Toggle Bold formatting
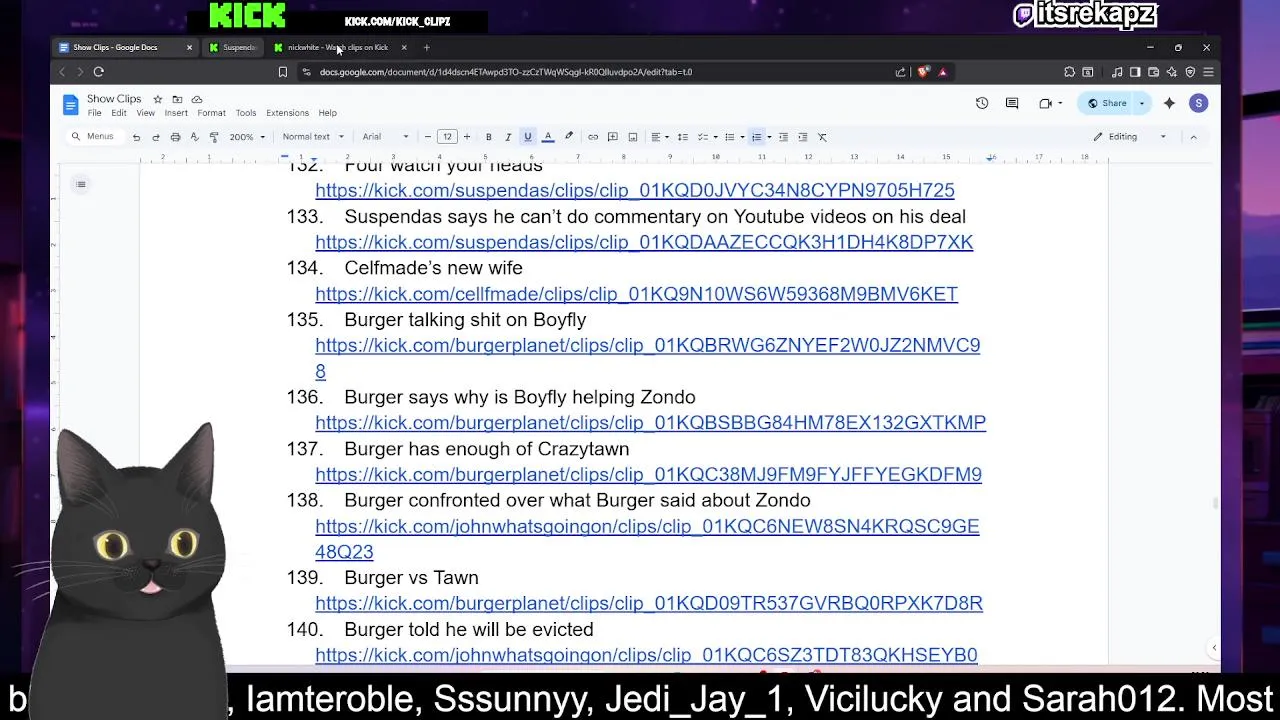 pyautogui.click(x=488, y=137)
